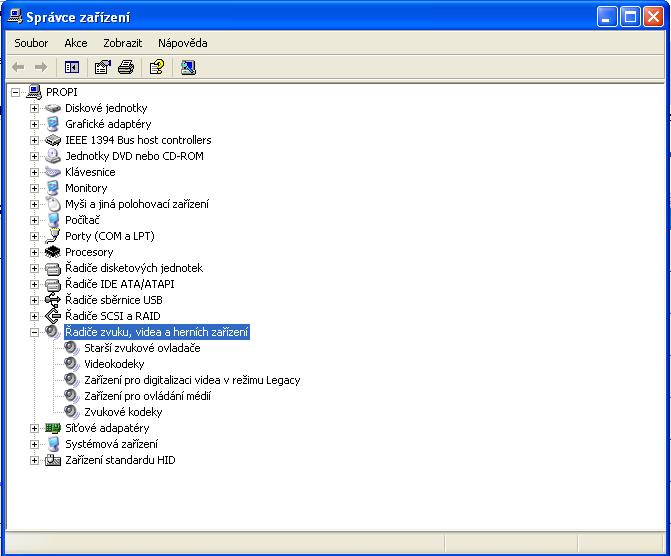
Task: Expand Diskové jednotky node
Action: pos(34,108)
